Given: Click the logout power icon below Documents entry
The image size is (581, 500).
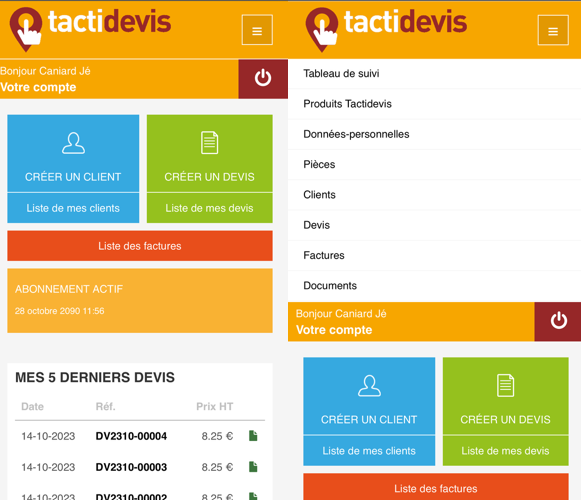Looking at the screenshot, I should (558, 321).
